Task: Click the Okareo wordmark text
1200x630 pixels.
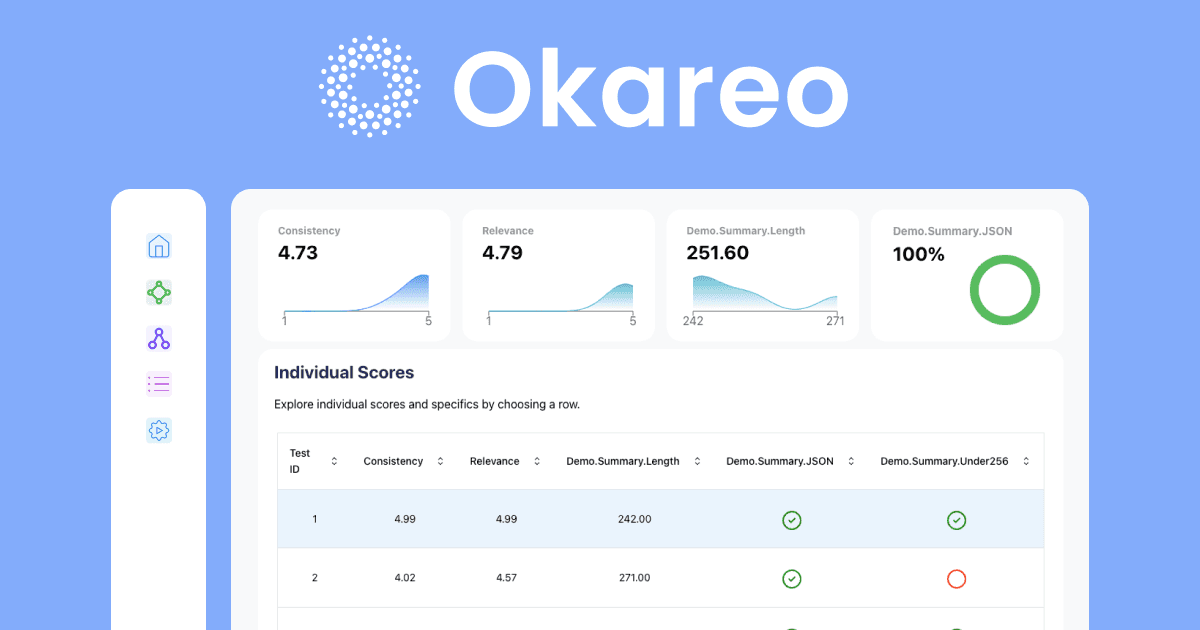Action: (651, 88)
